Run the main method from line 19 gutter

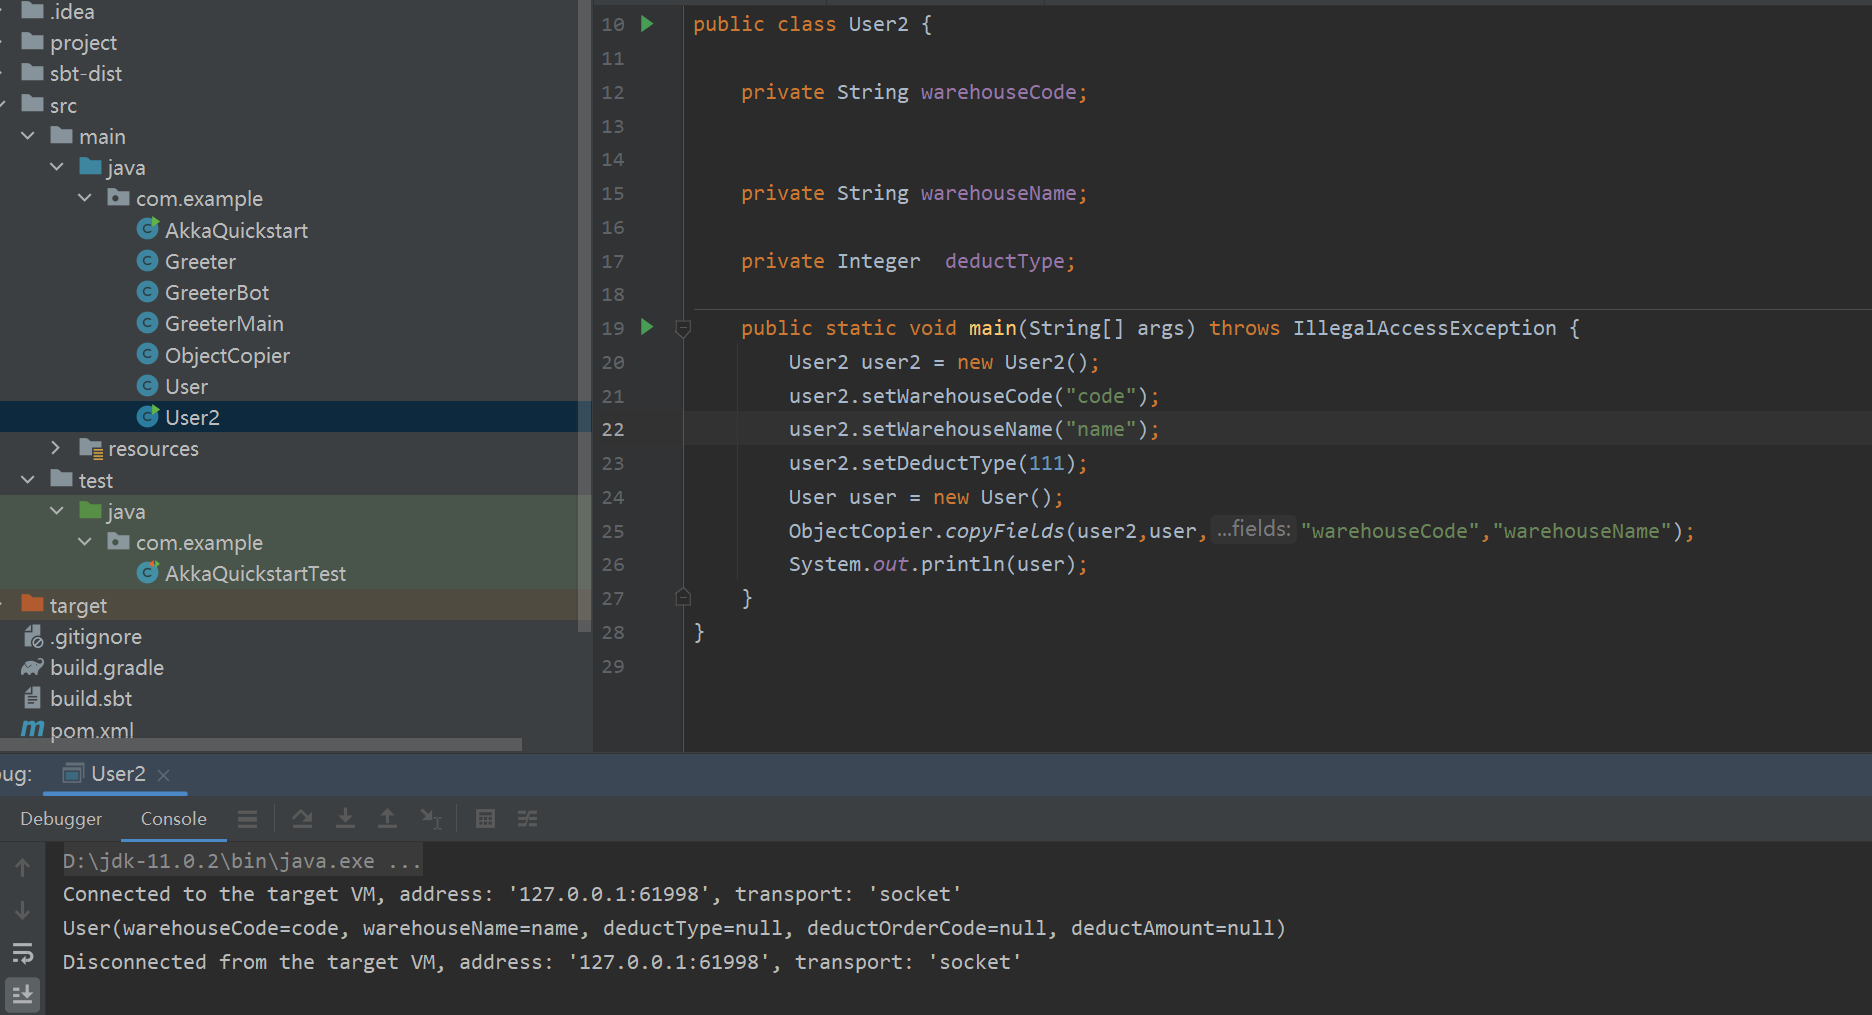(x=647, y=327)
